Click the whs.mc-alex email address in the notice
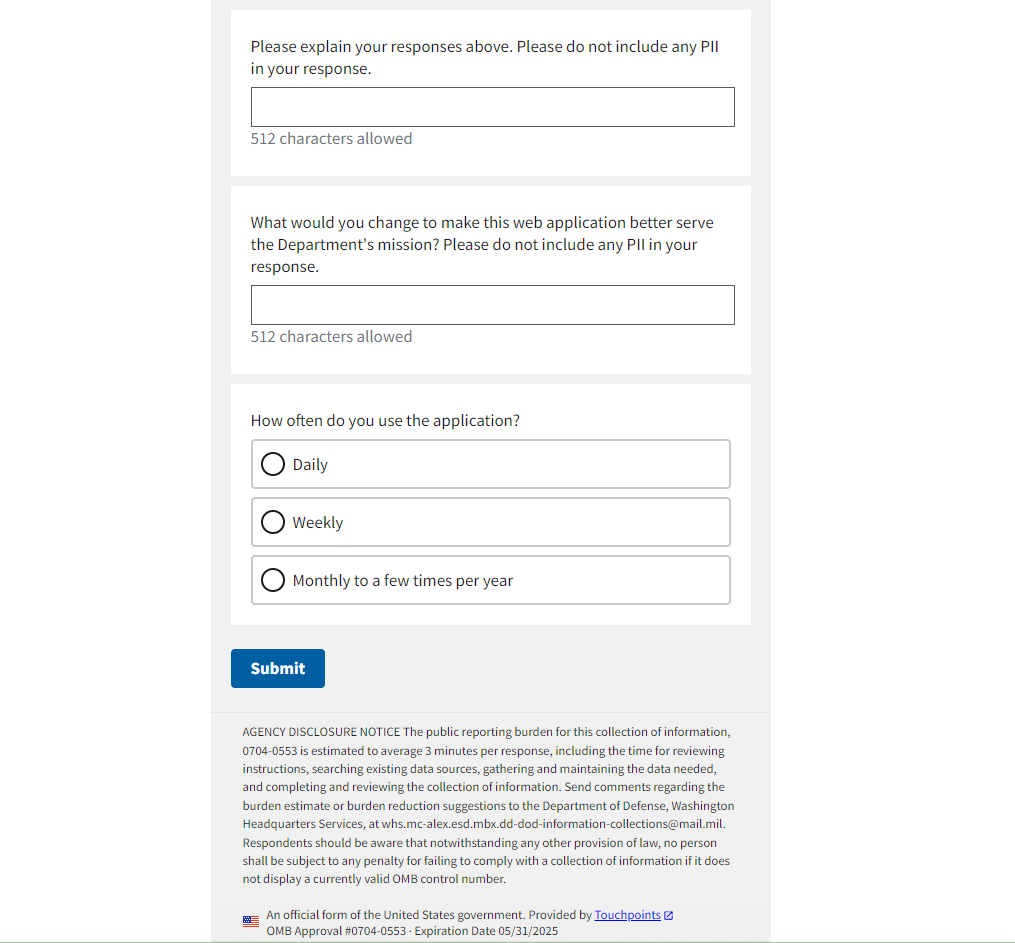This screenshot has height=943, width=1015. pos(553,824)
